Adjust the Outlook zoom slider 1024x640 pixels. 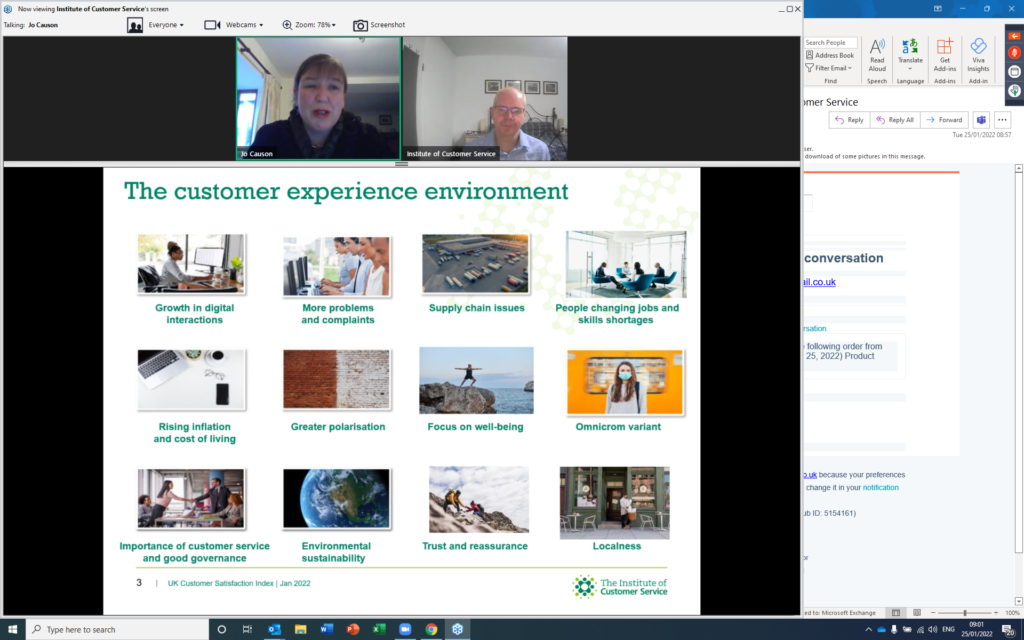pos(964,613)
